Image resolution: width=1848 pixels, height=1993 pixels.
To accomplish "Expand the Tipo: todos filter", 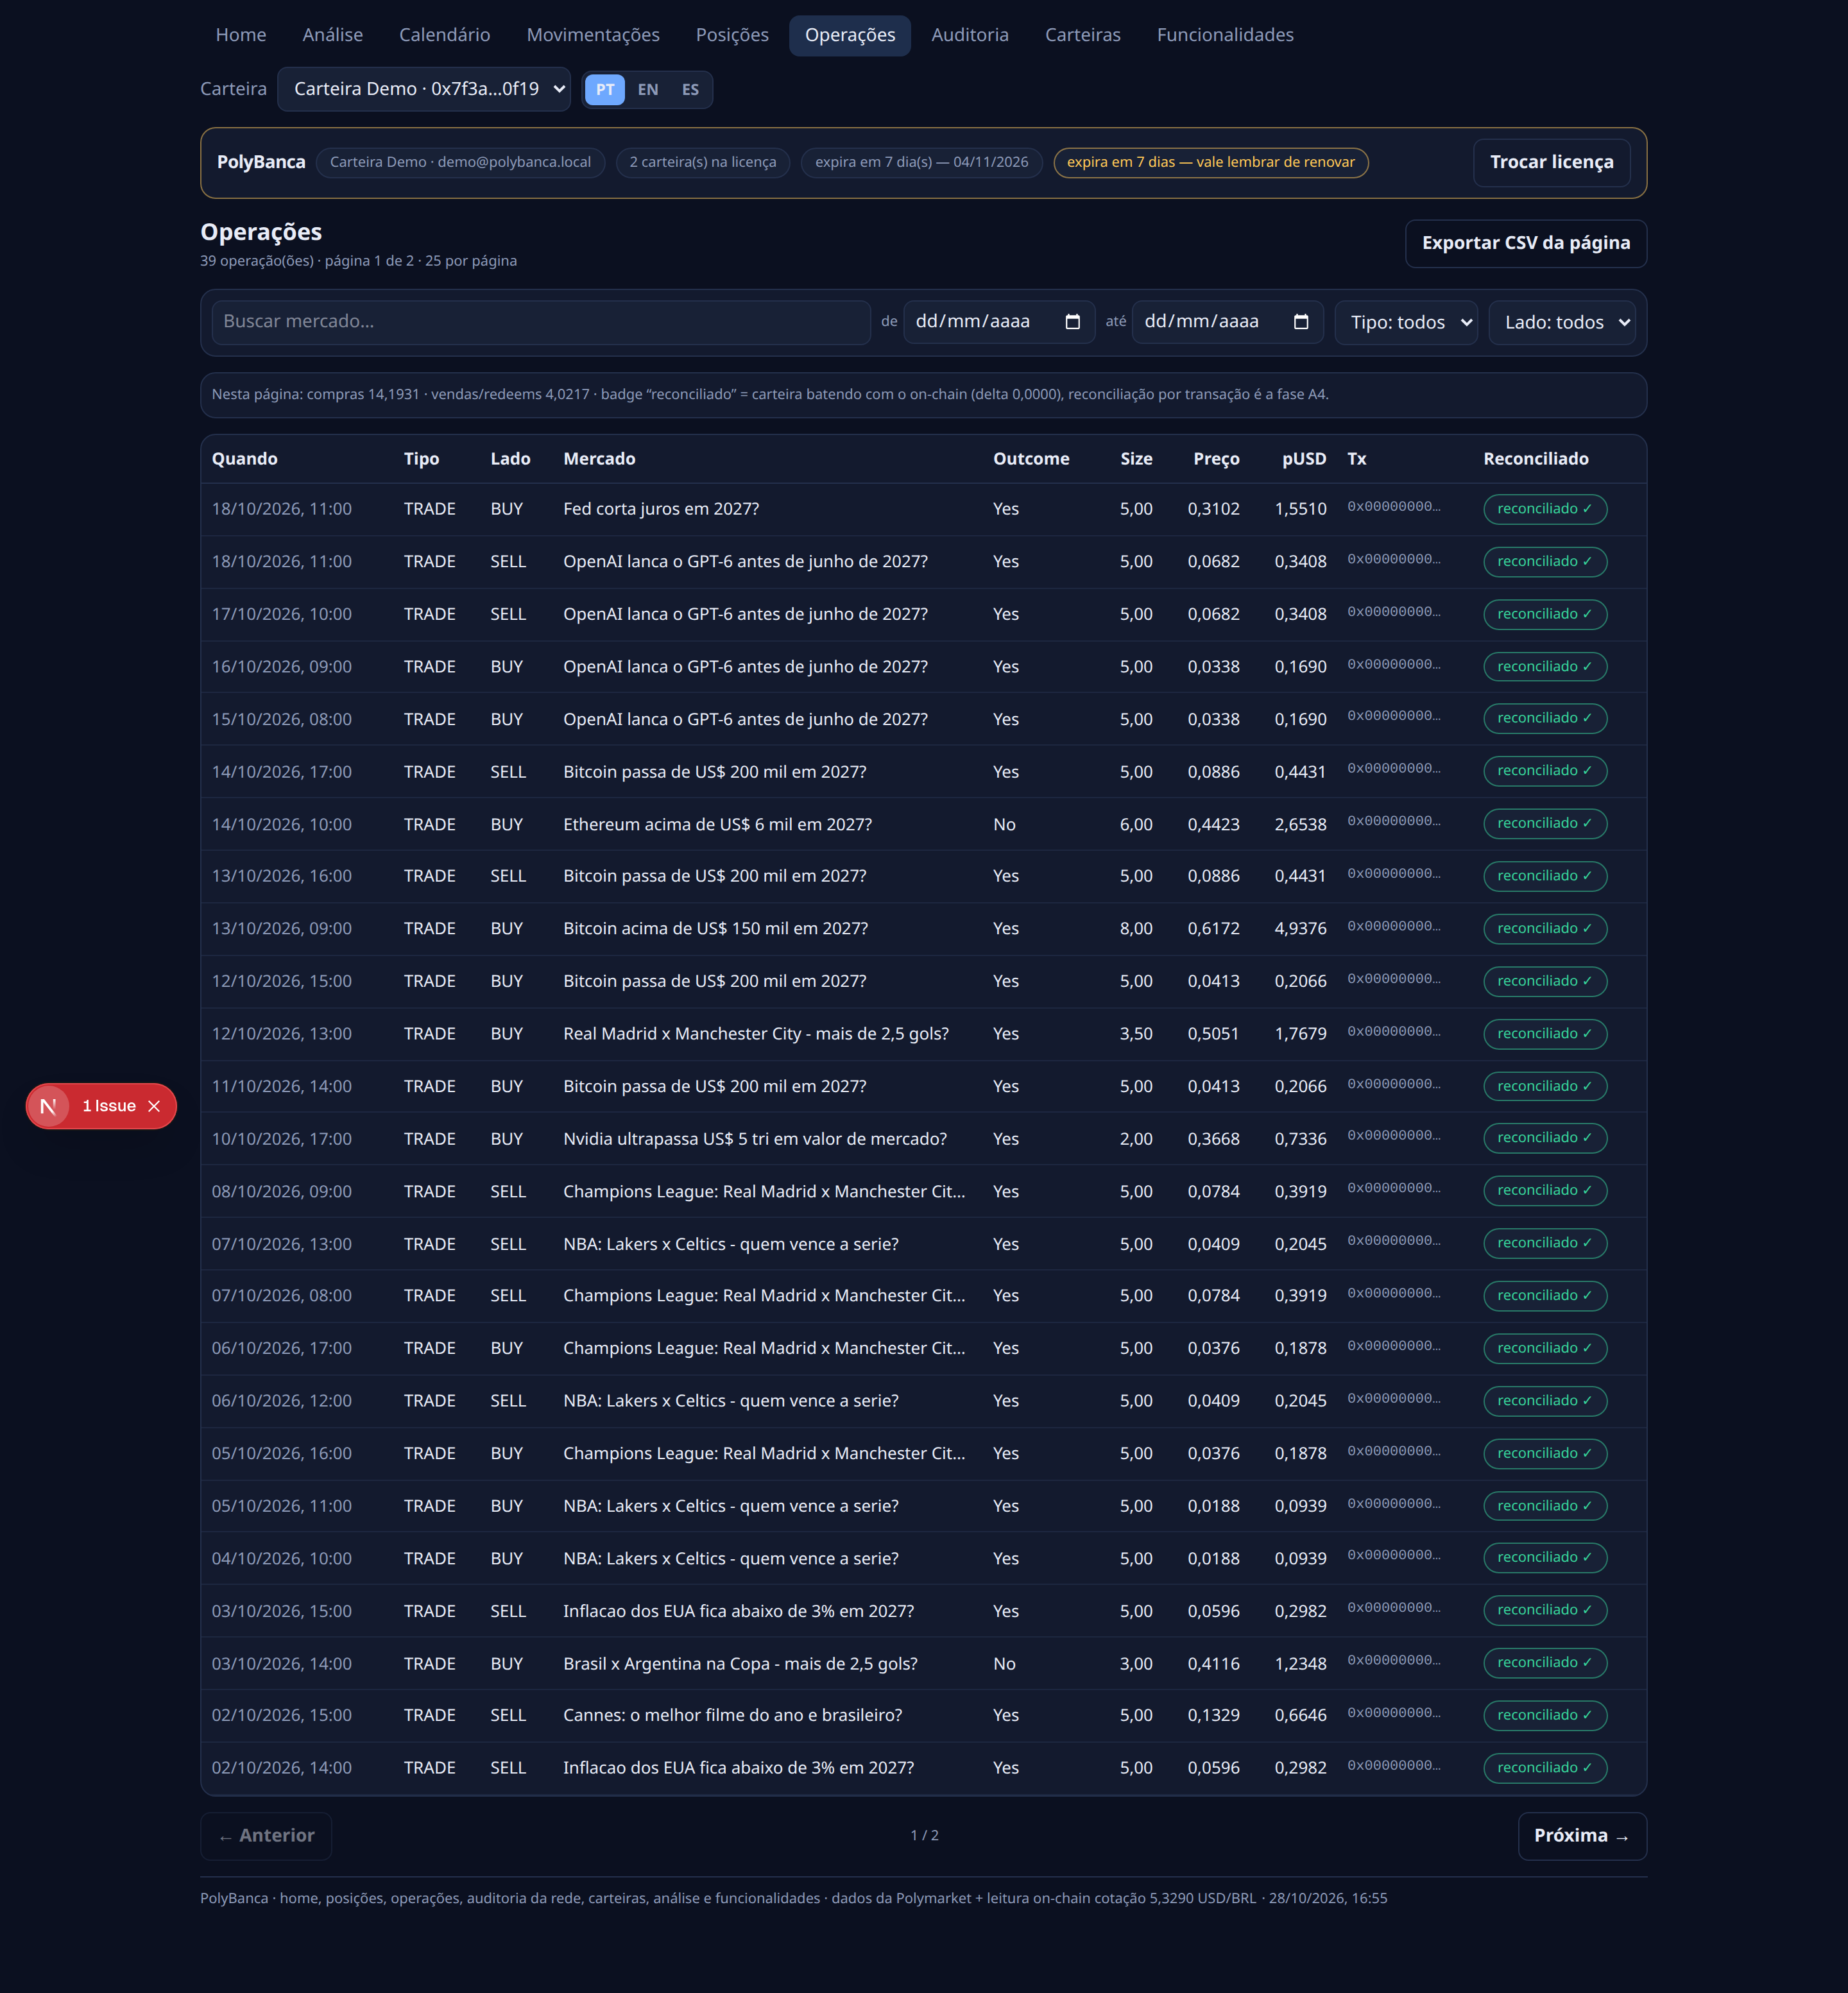I will pos(1406,322).
